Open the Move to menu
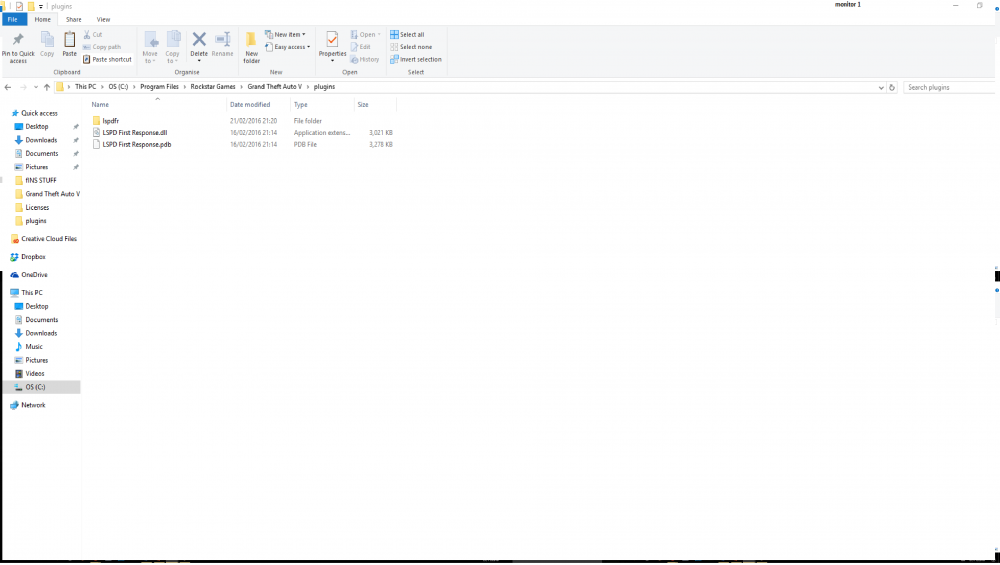The height and width of the screenshot is (565, 1000). point(150,47)
